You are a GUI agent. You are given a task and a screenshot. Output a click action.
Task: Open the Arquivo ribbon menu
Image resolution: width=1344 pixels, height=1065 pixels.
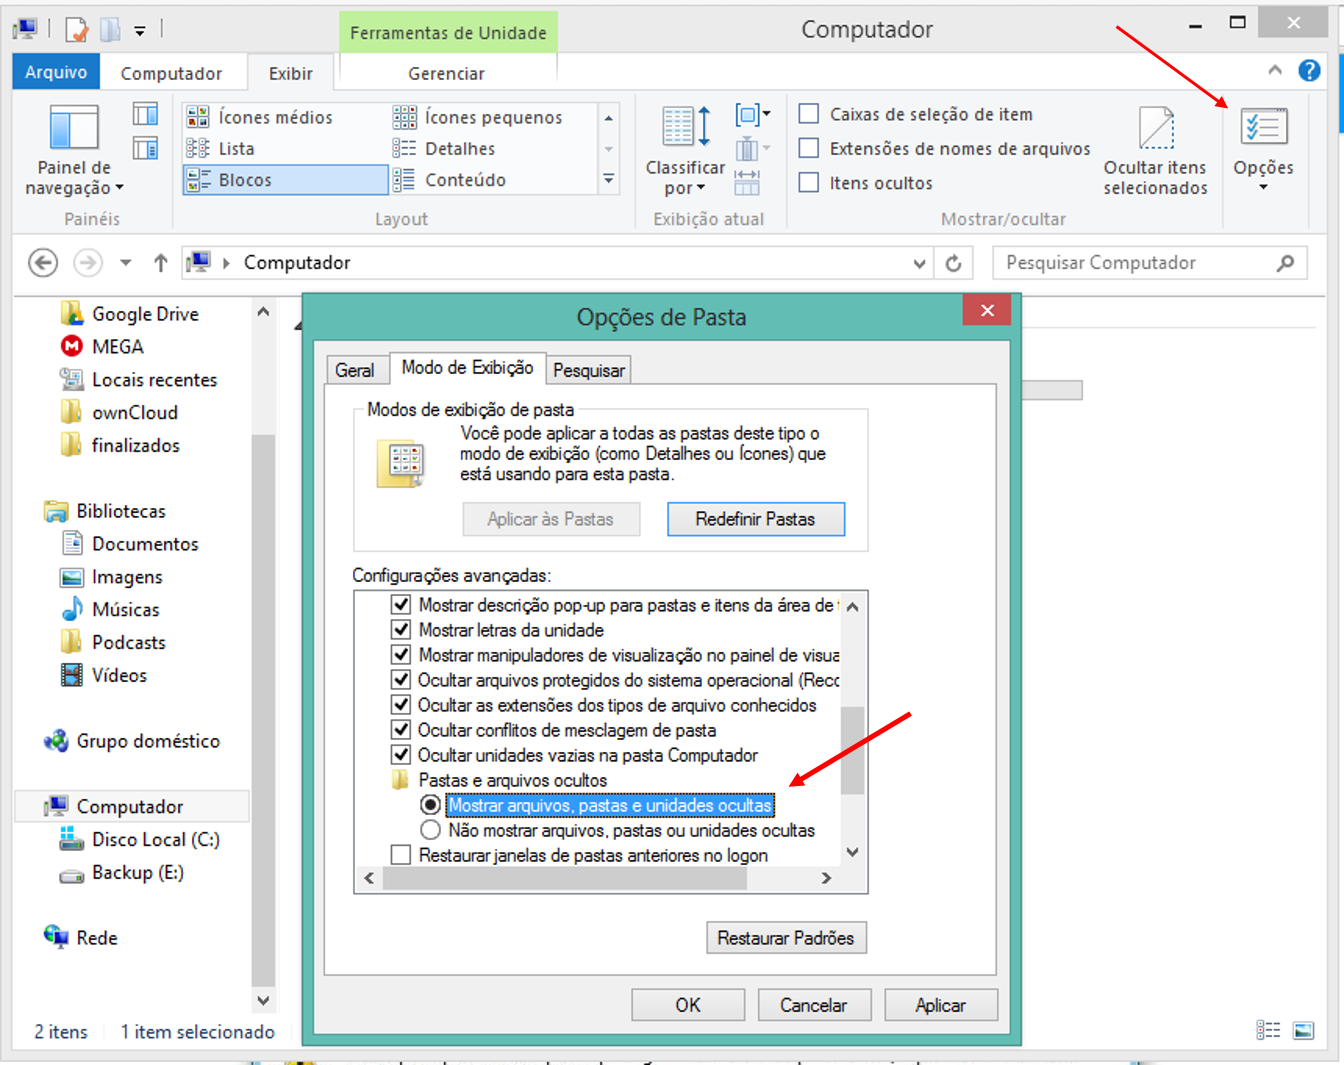pos(56,73)
